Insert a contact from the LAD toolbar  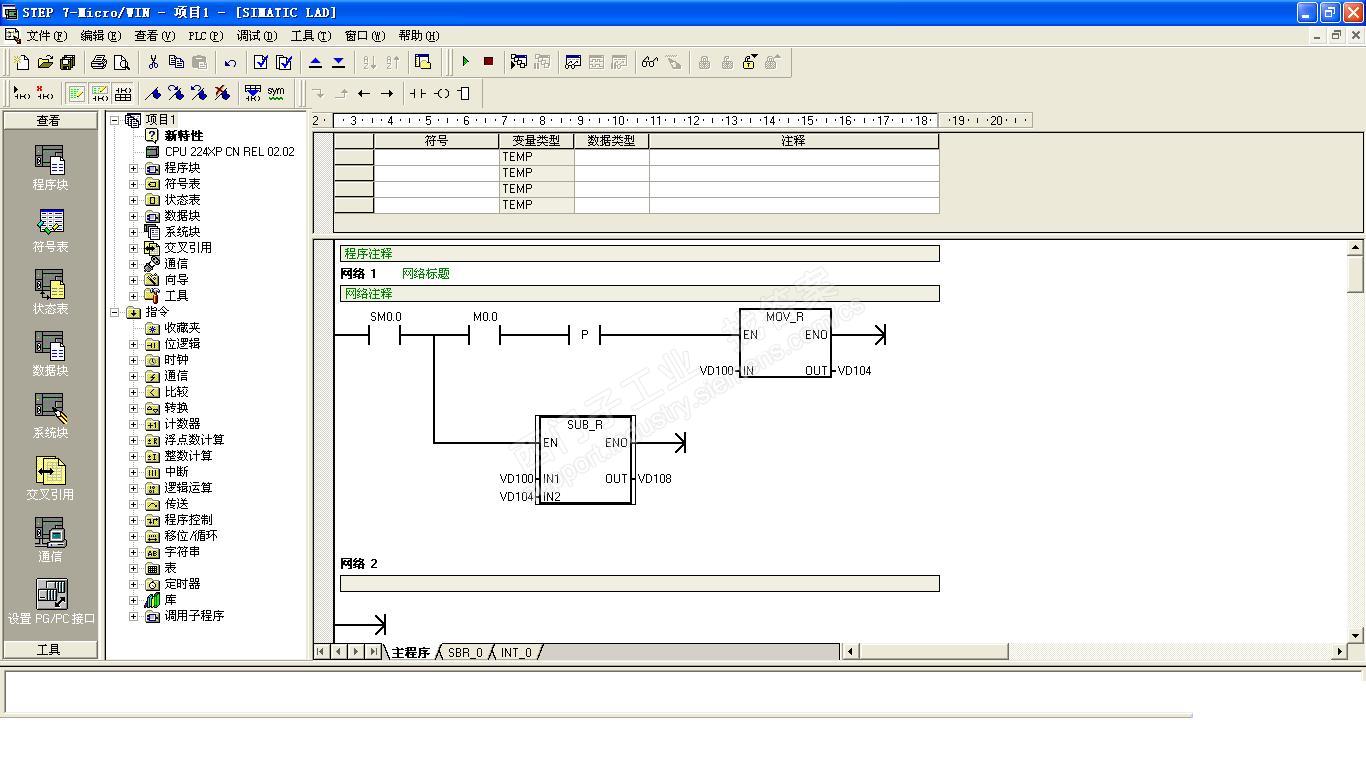click(418, 93)
